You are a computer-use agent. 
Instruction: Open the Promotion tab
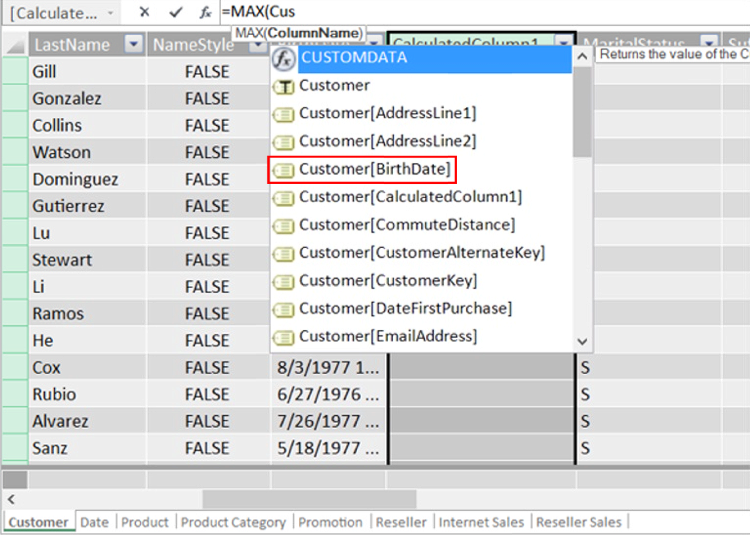tap(331, 522)
